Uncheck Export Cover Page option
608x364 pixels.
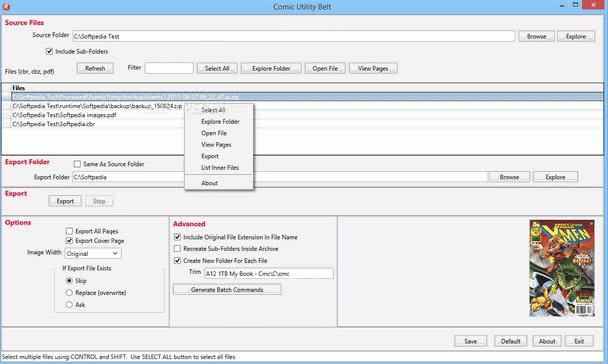69,241
